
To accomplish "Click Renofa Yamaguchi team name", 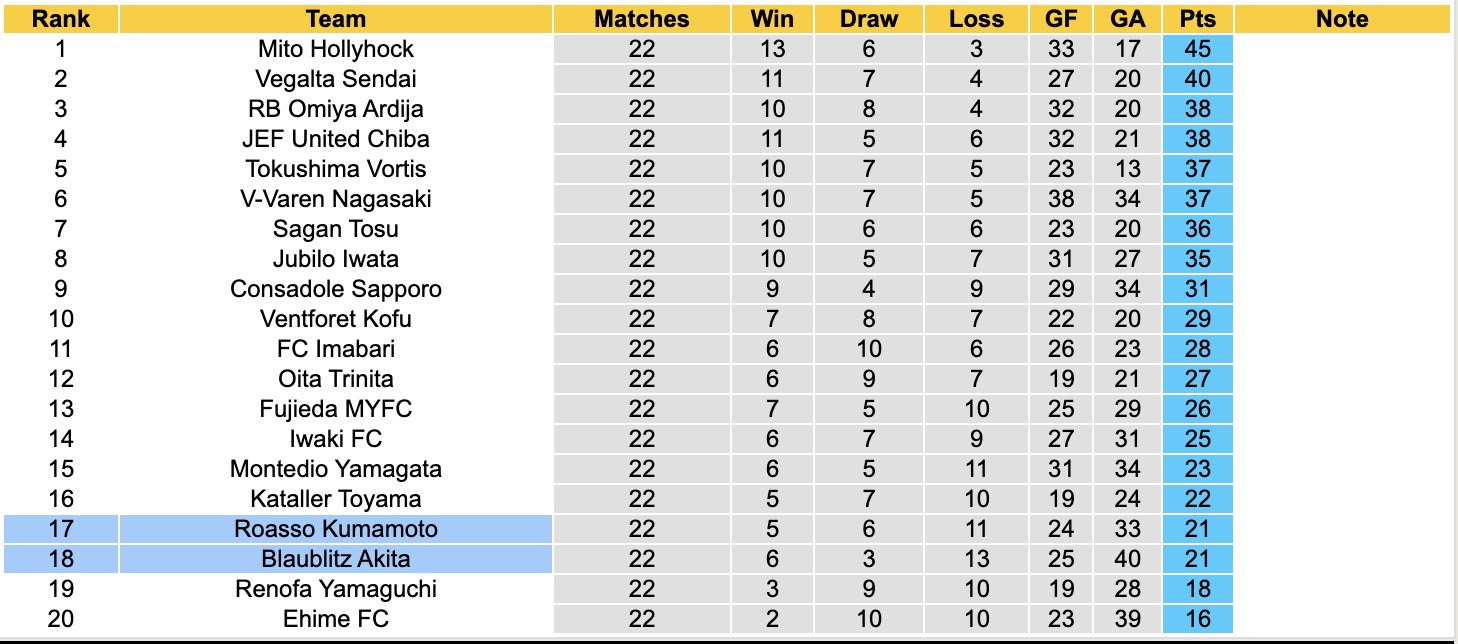I will coord(336,589).
